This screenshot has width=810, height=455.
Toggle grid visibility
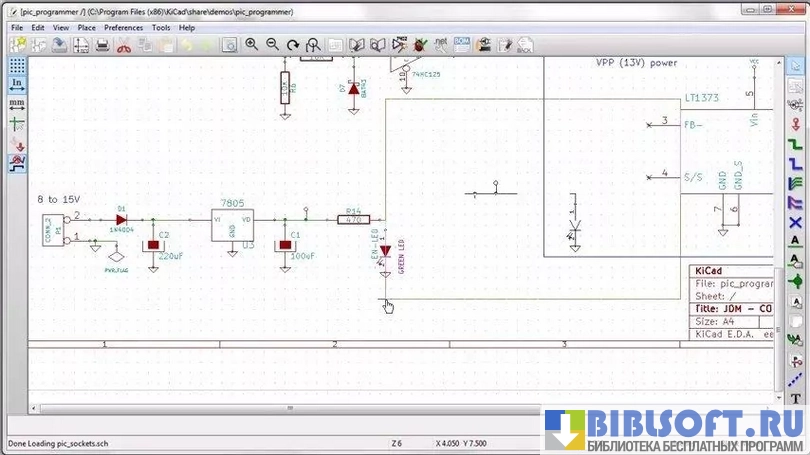click(17, 66)
